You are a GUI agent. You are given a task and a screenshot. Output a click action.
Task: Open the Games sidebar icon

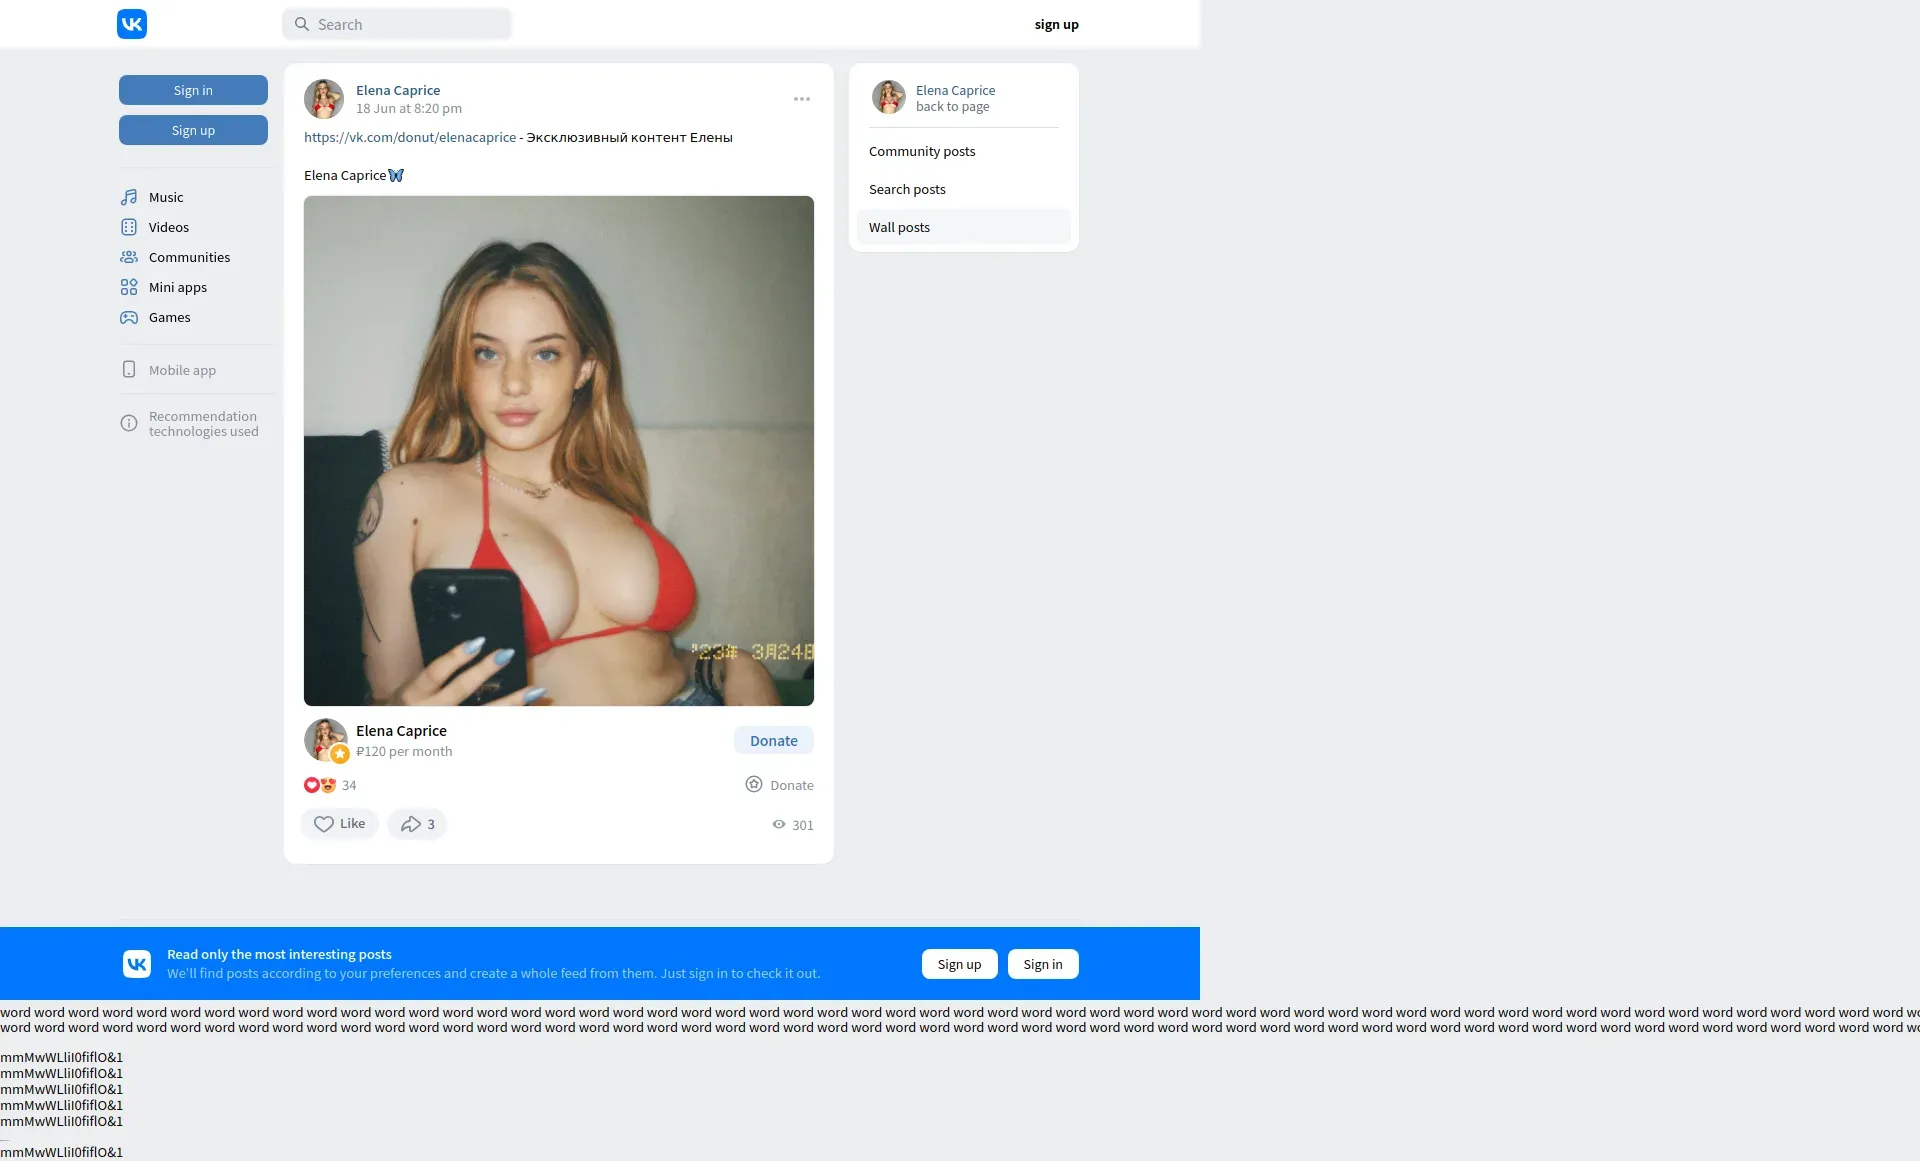129,317
